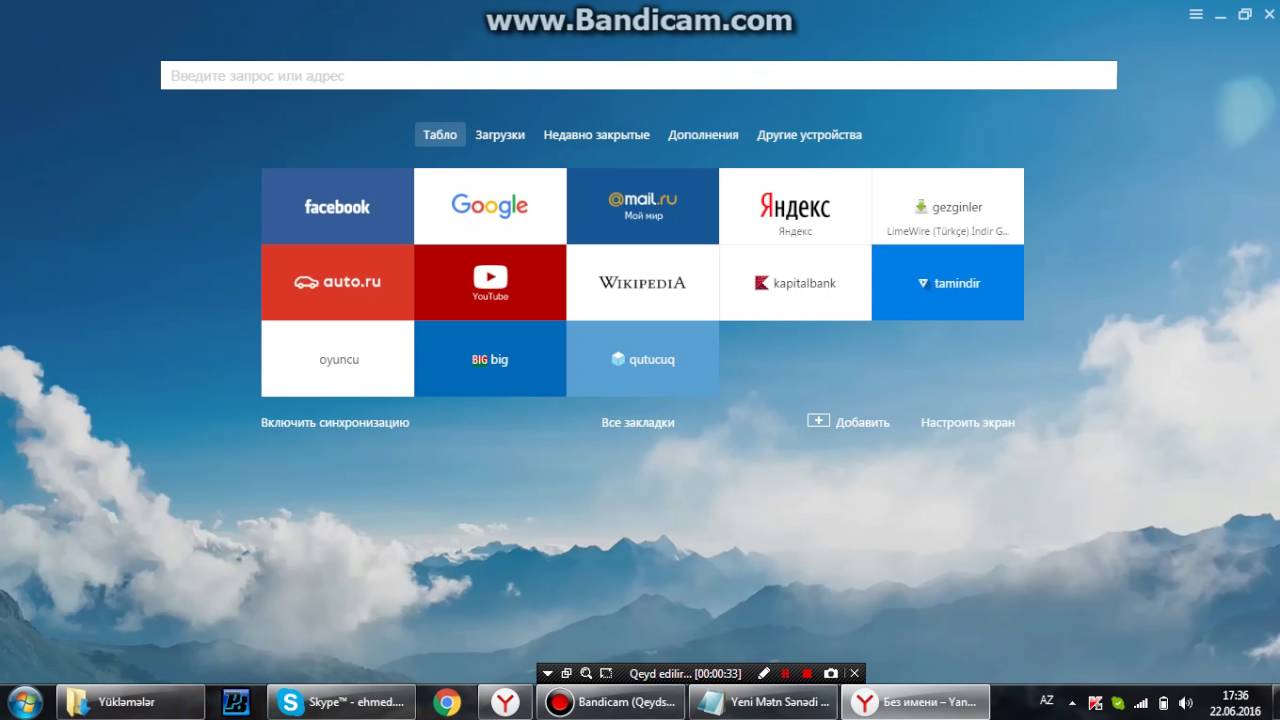Click the Bandicam rectangle select area icon
The width and height of the screenshot is (1280, 720).
tap(606, 674)
